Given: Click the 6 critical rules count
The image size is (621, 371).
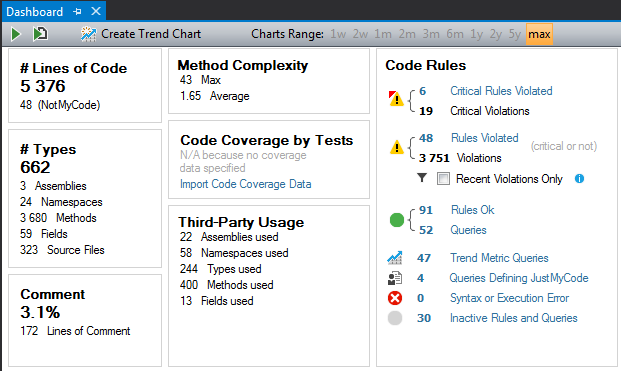Looking at the screenshot, I should 423,91.
